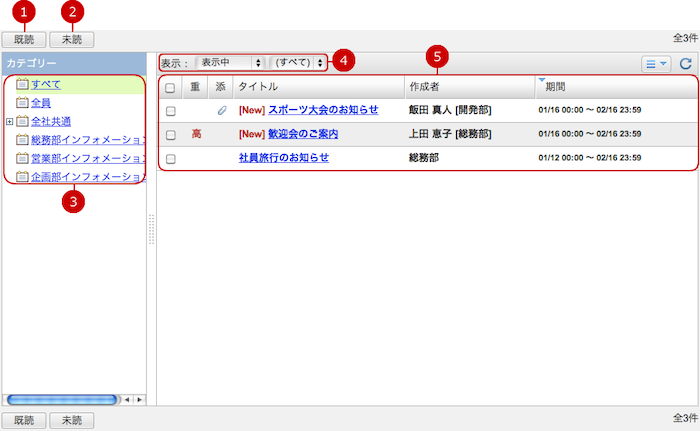
Task: Click the top 既読 button
Action: pos(24,40)
